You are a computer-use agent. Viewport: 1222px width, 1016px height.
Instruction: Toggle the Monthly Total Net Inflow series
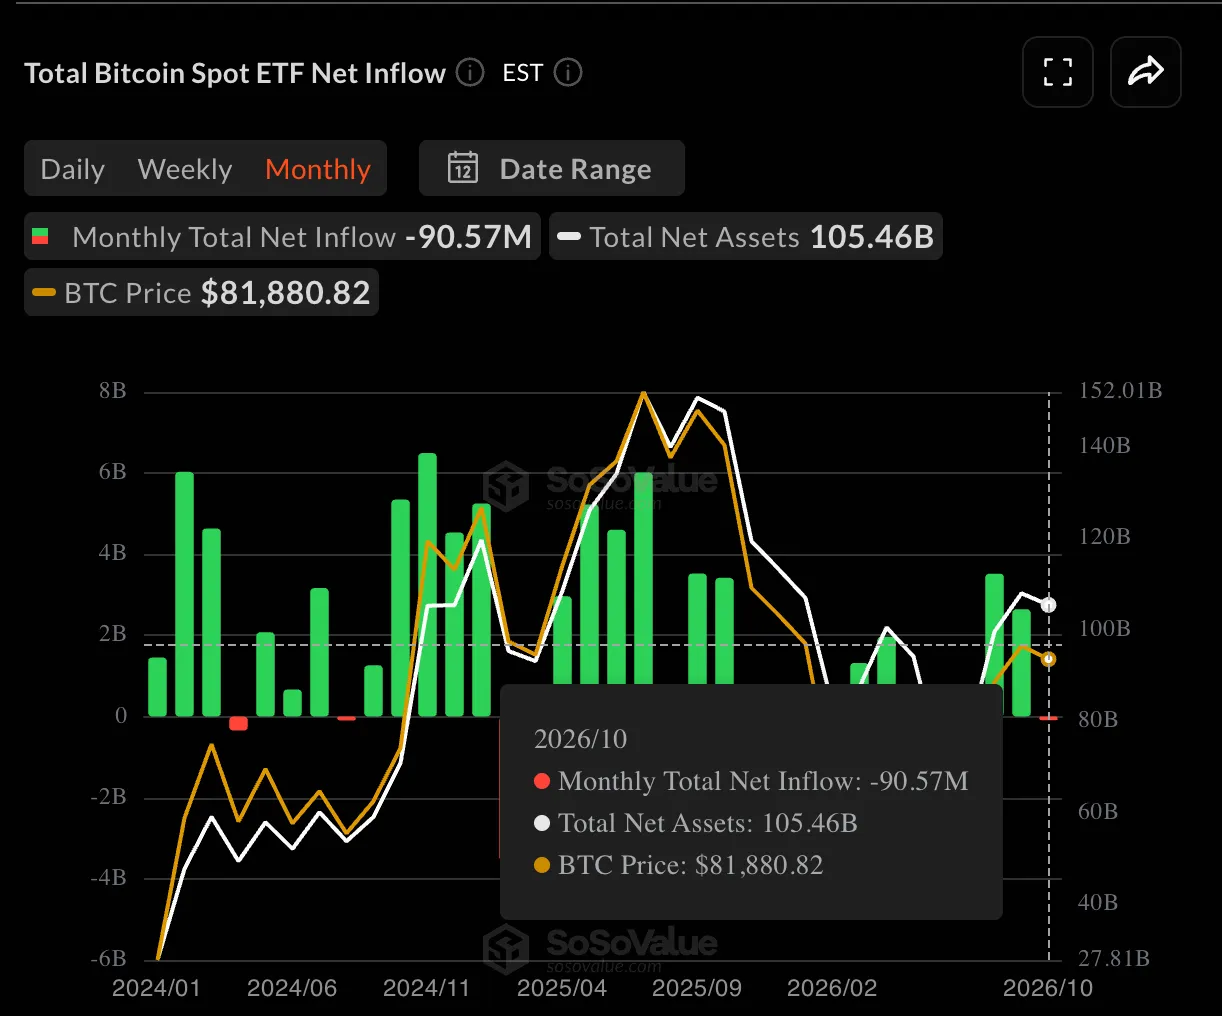282,237
